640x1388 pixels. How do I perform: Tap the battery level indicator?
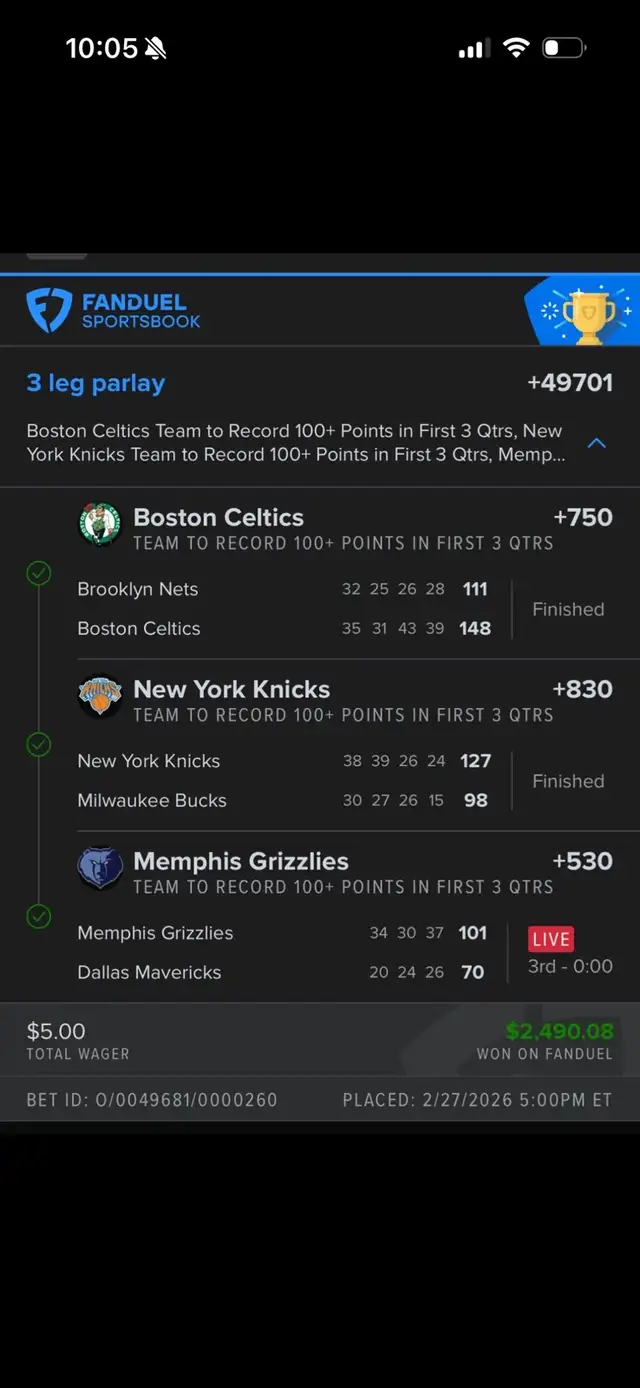coord(563,46)
